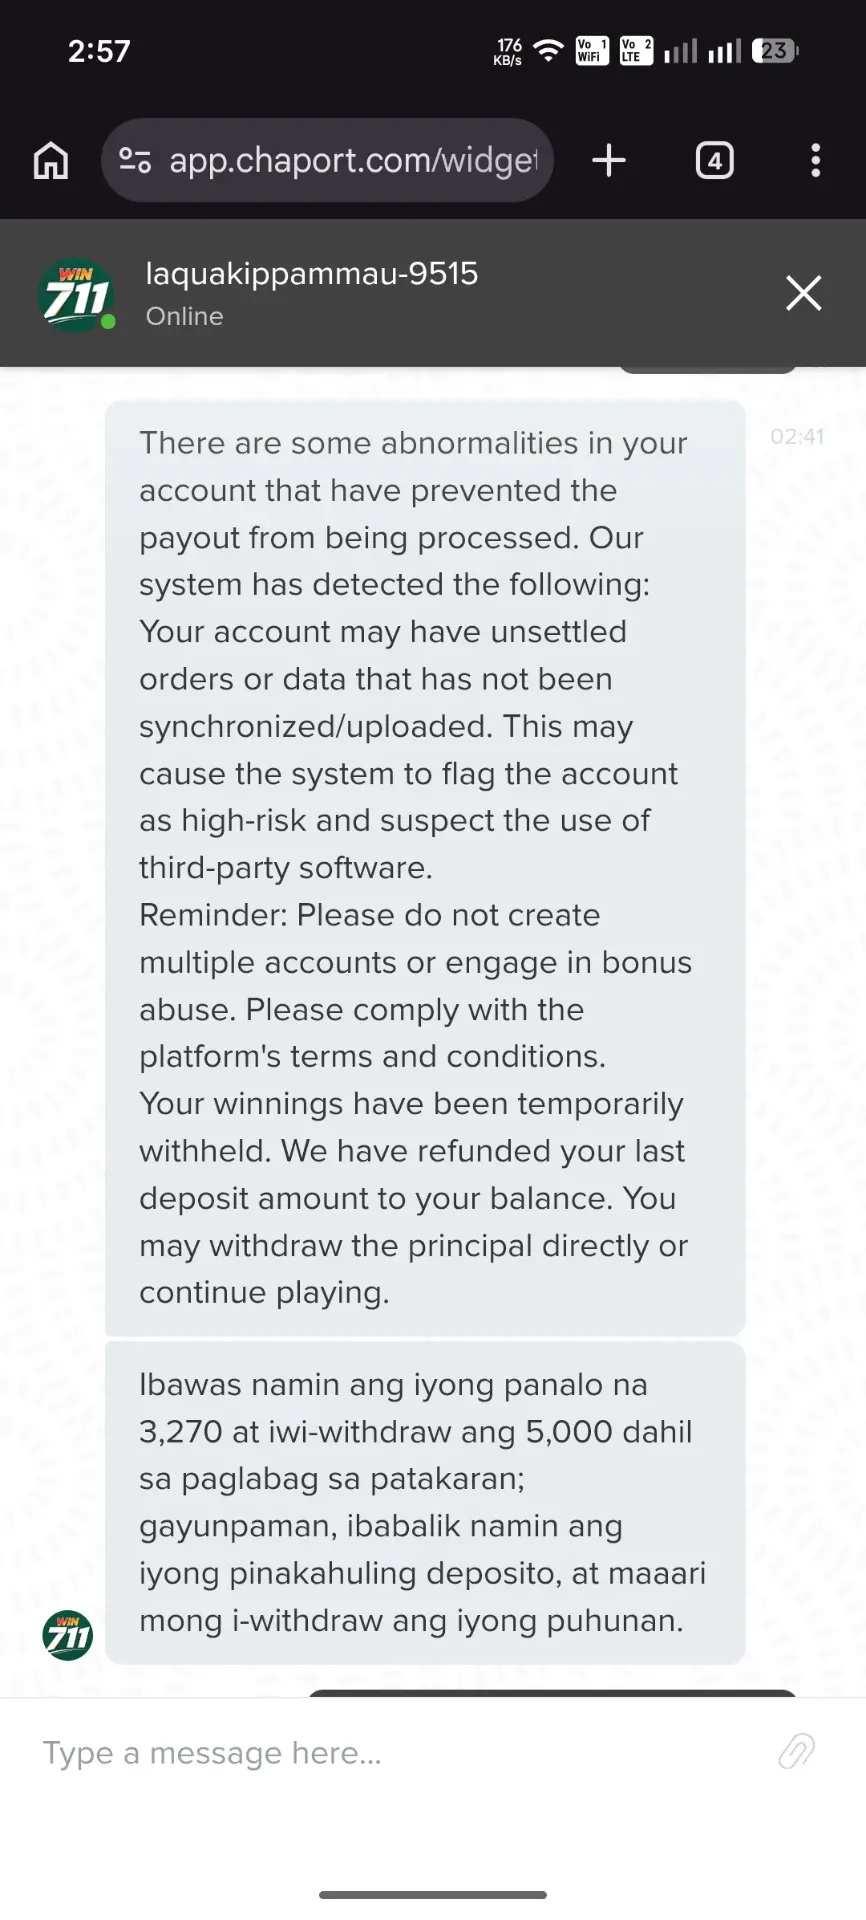Select the message about account abnormalities

[x=425, y=868]
